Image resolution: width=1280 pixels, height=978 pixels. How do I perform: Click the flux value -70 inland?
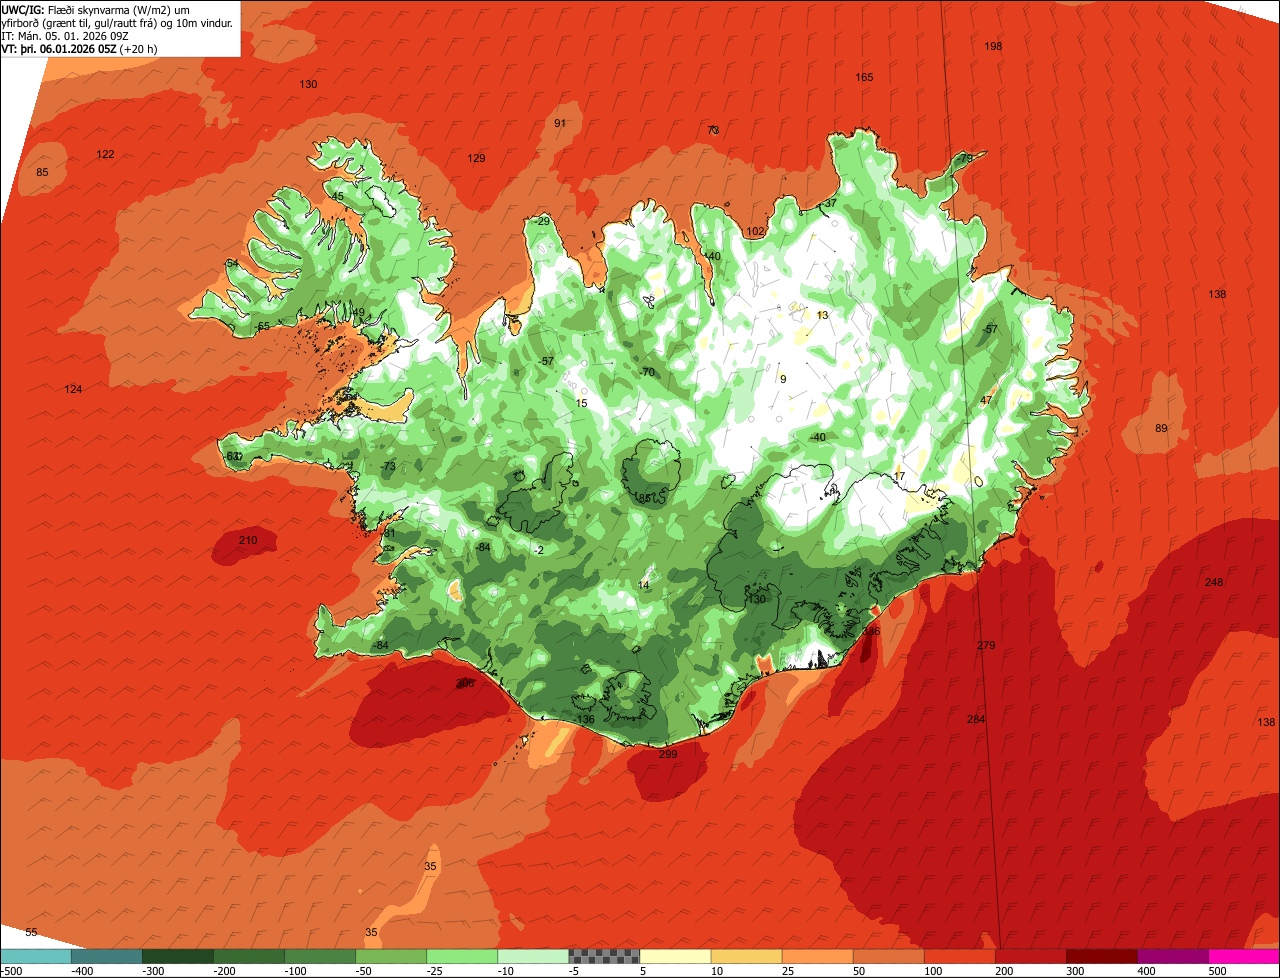pyautogui.click(x=647, y=372)
